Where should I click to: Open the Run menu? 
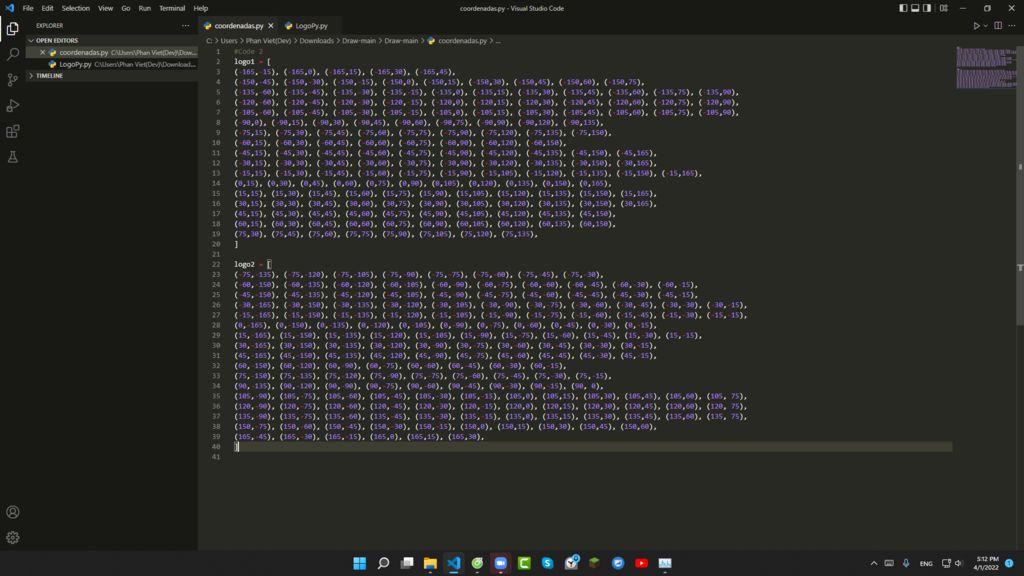pyautogui.click(x=144, y=8)
